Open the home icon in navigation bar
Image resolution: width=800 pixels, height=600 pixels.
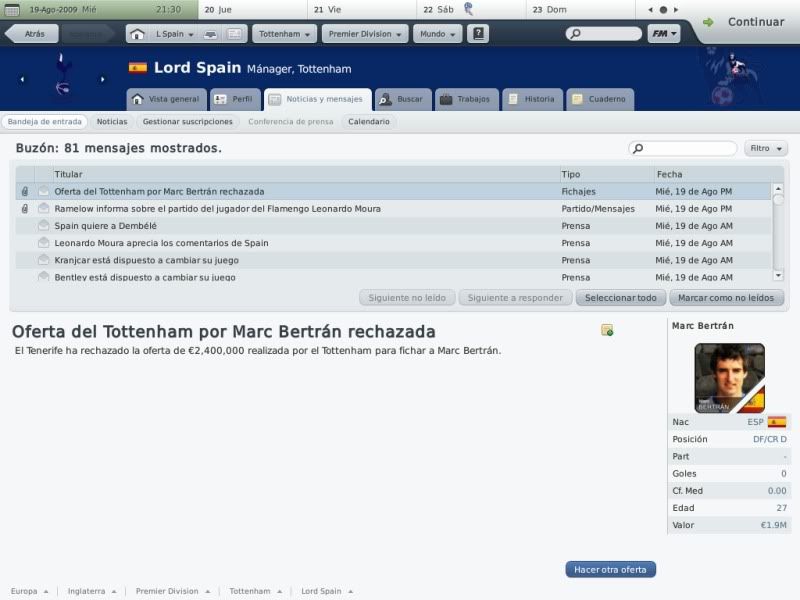point(137,34)
